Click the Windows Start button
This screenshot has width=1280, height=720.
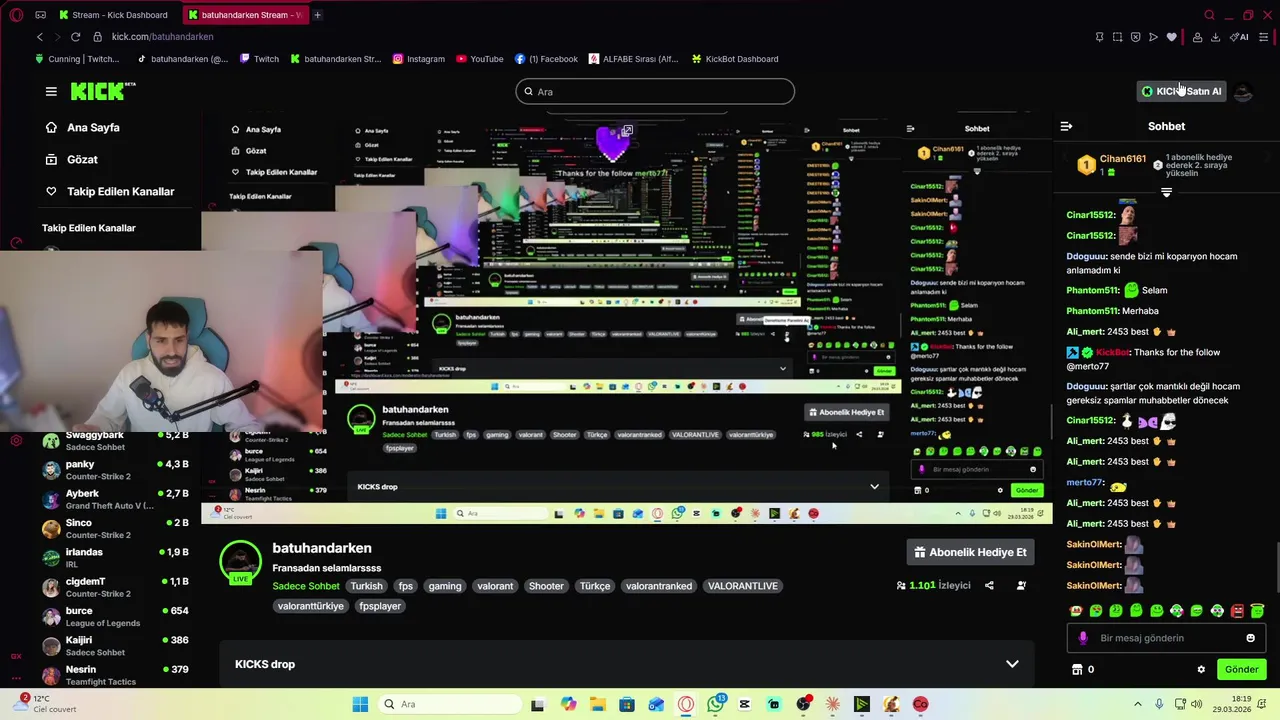click(x=360, y=704)
